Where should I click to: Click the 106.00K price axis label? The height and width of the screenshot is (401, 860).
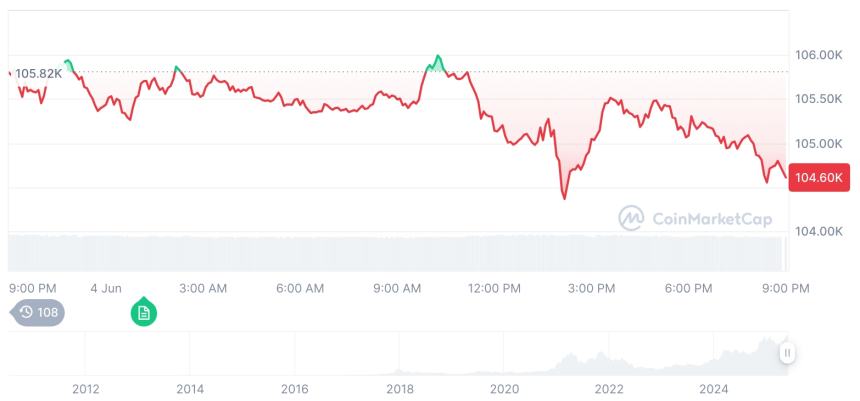(817, 55)
